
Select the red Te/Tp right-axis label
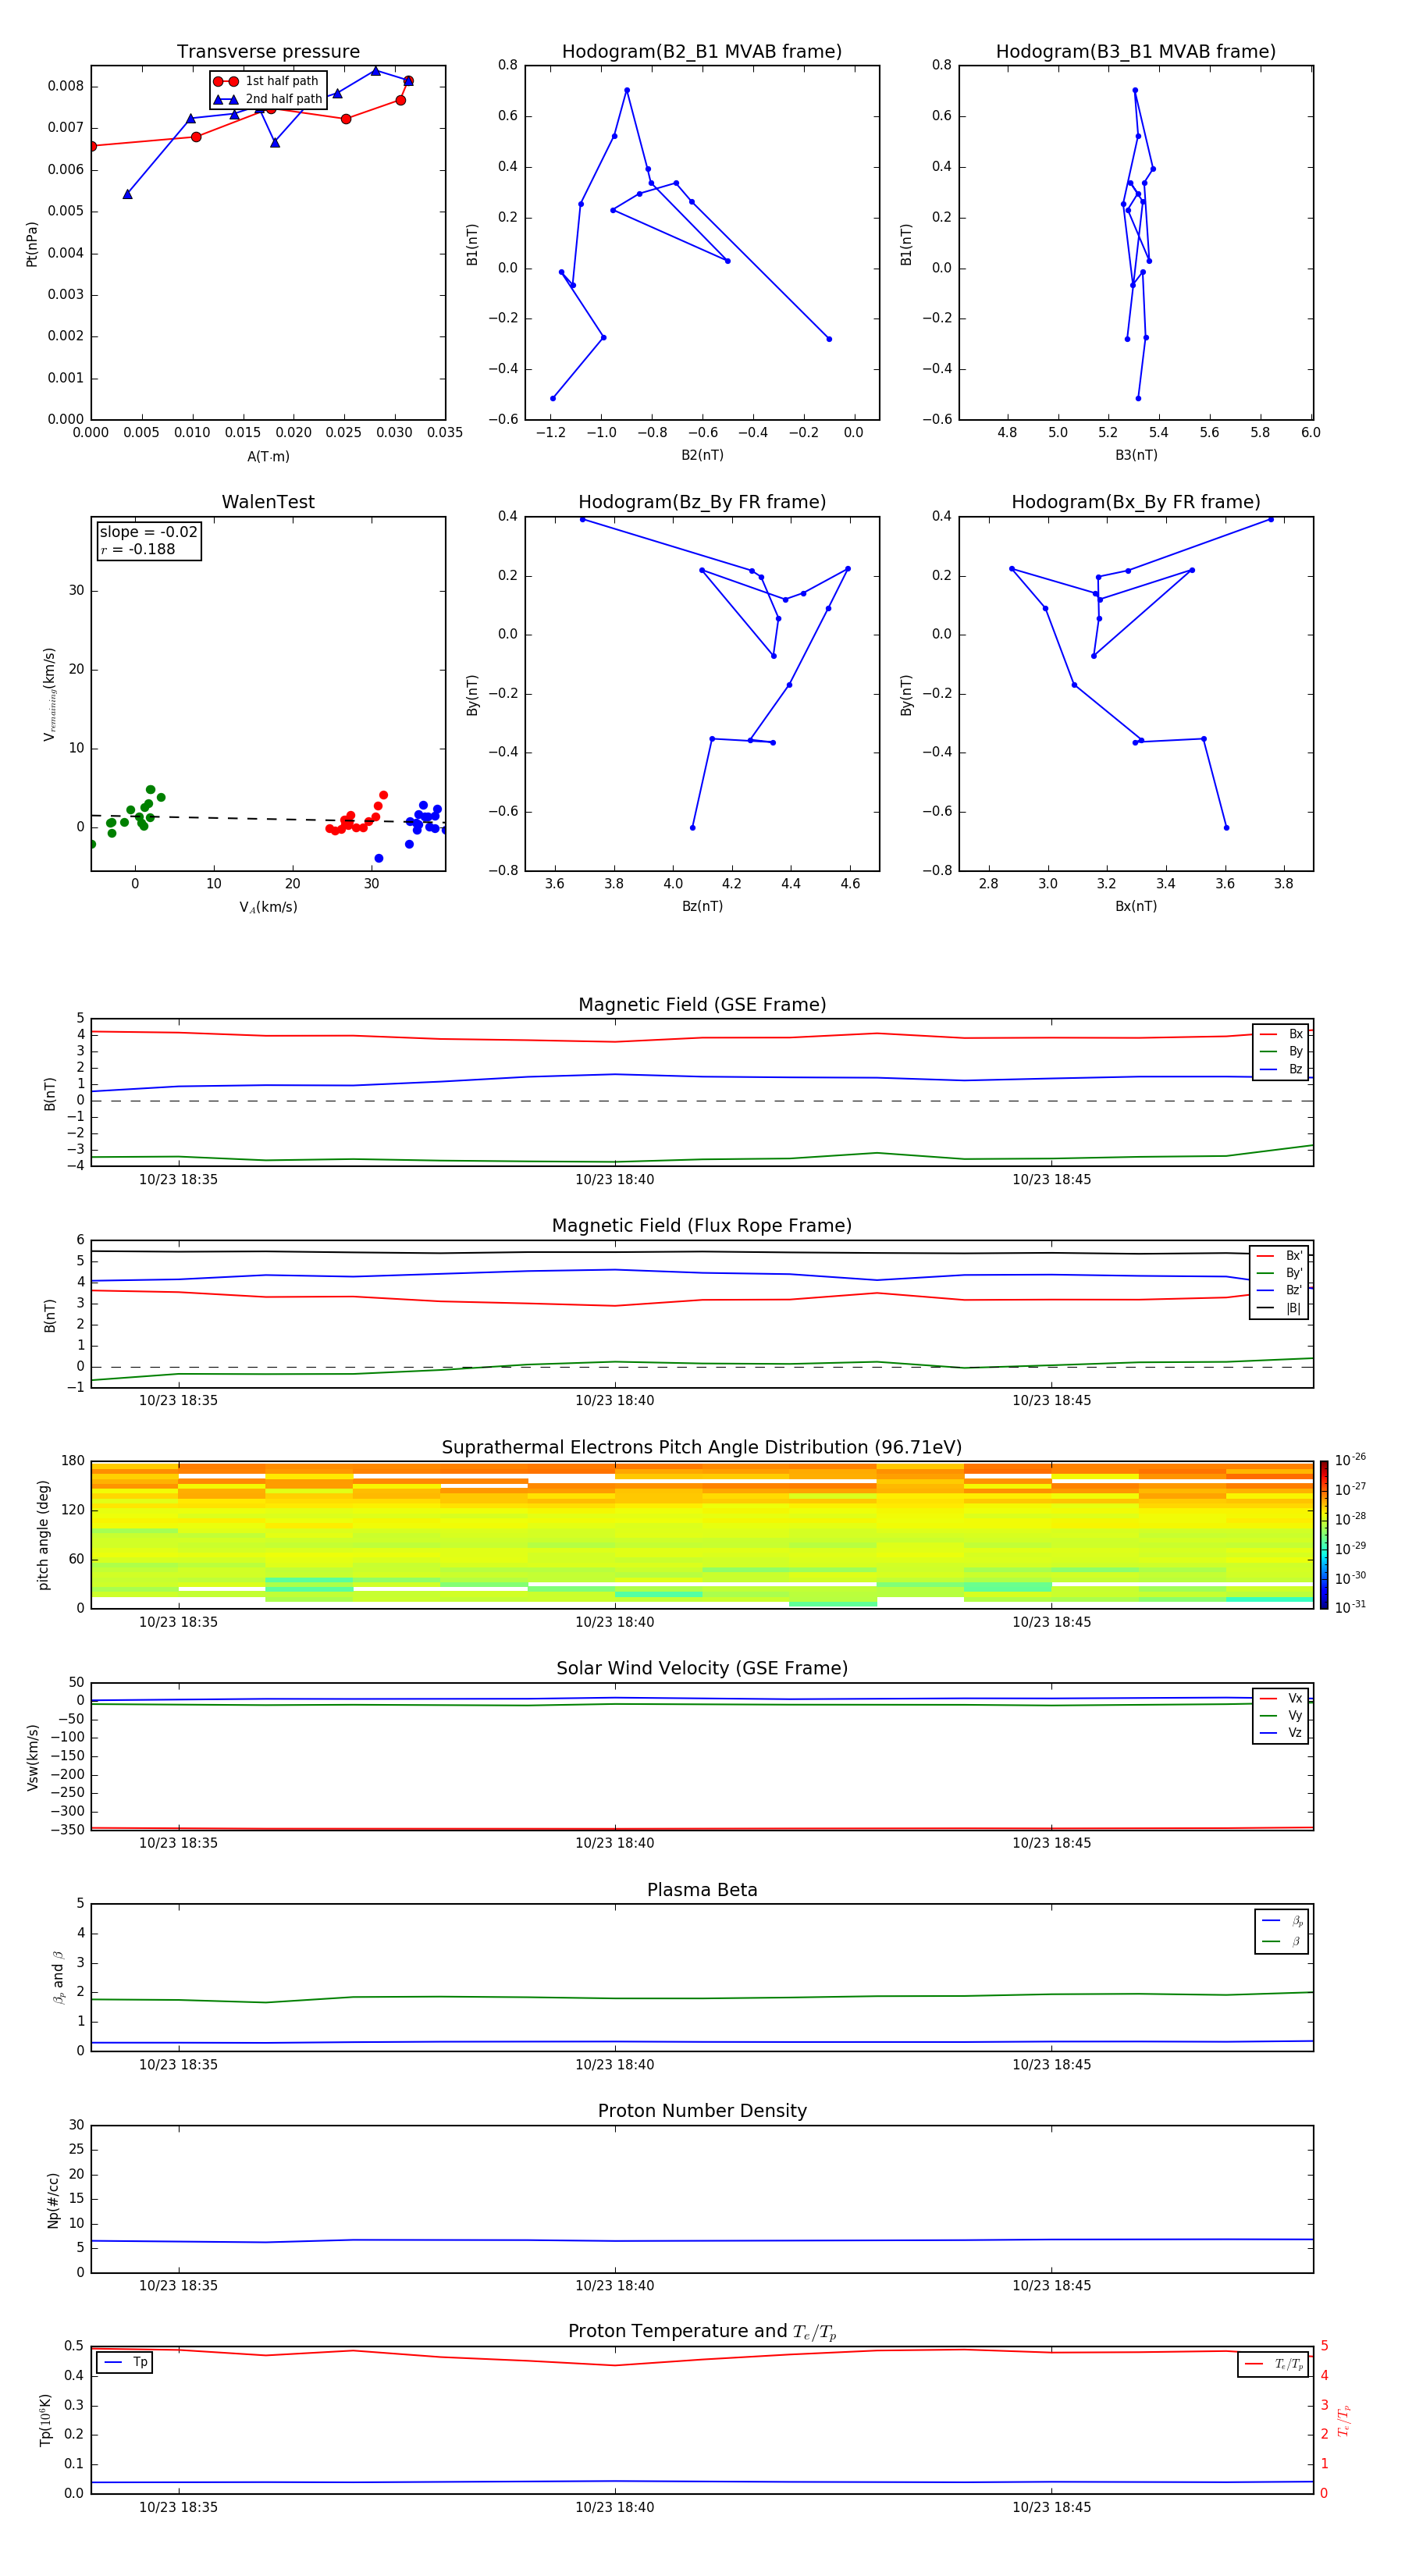click(1344, 2420)
